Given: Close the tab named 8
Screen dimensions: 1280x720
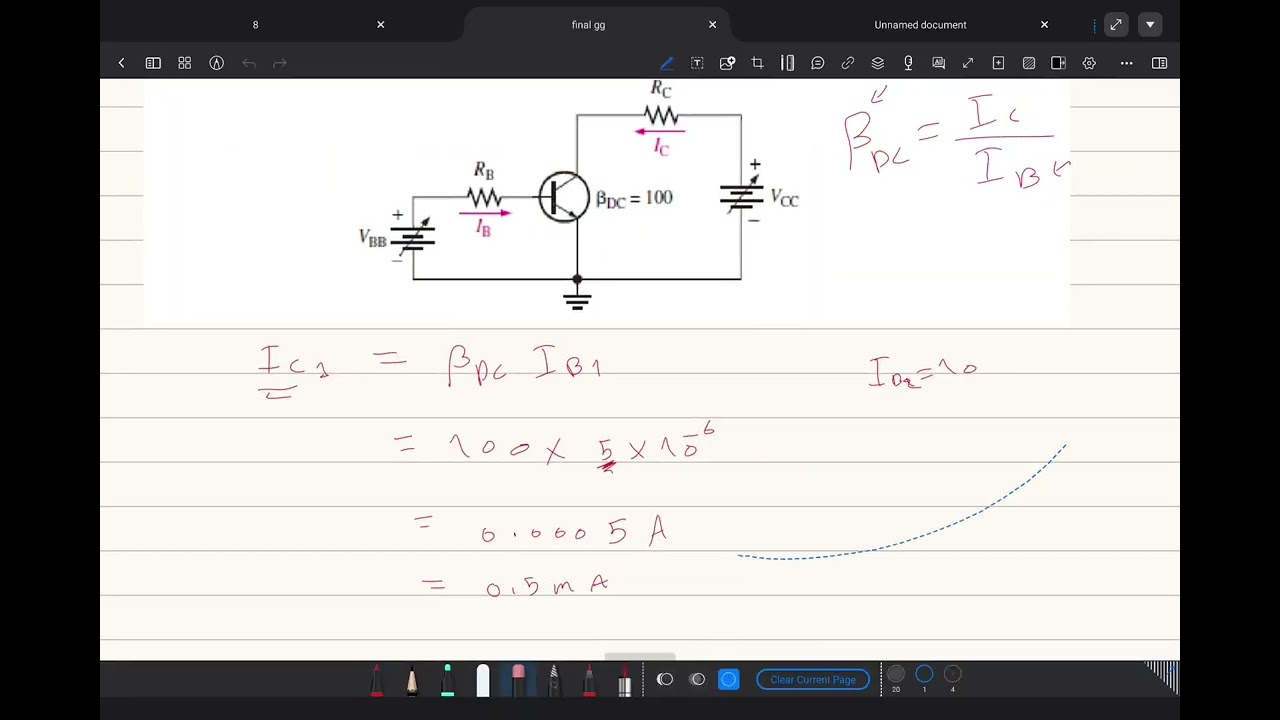Looking at the screenshot, I should pos(380,24).
